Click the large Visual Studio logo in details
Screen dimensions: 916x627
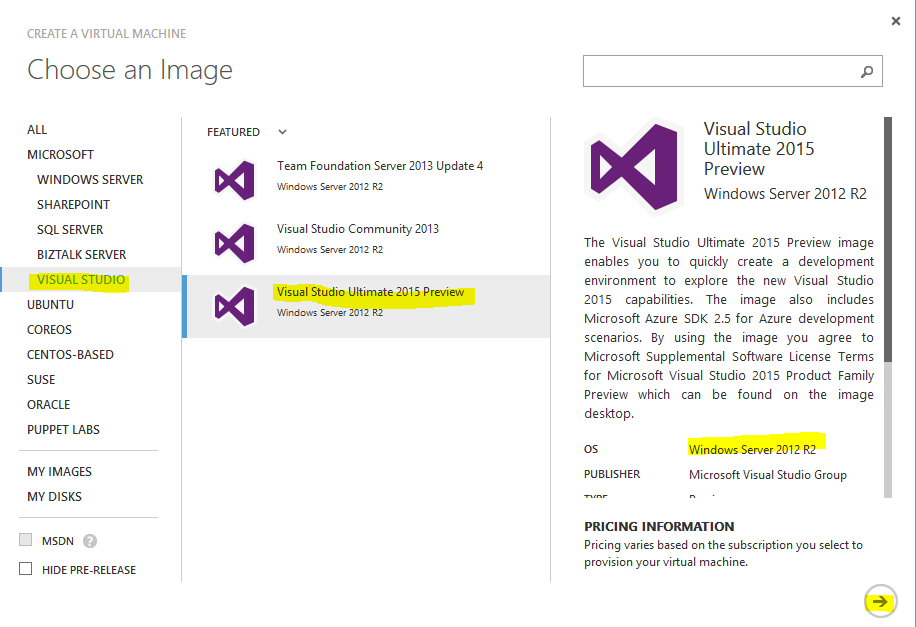(634, 167)
